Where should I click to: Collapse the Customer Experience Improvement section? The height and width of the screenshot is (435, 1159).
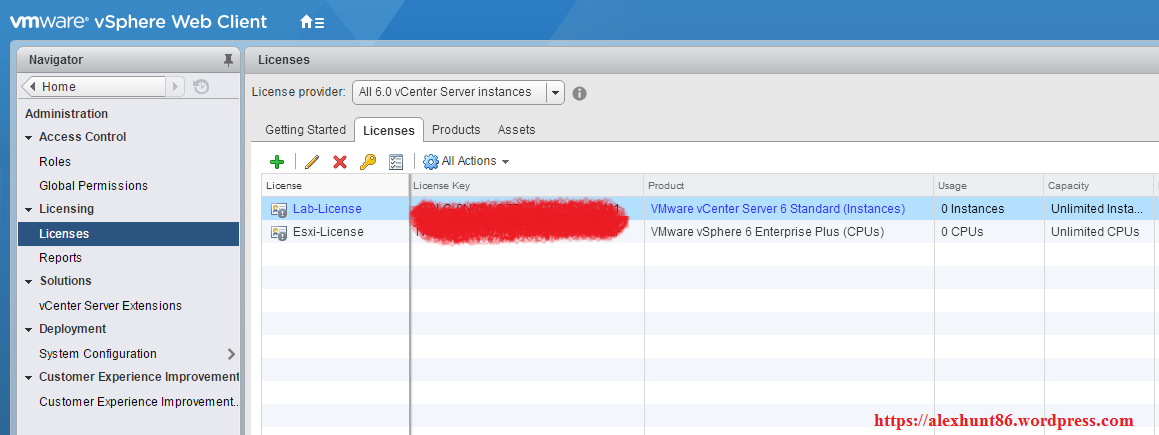[29, 377]
